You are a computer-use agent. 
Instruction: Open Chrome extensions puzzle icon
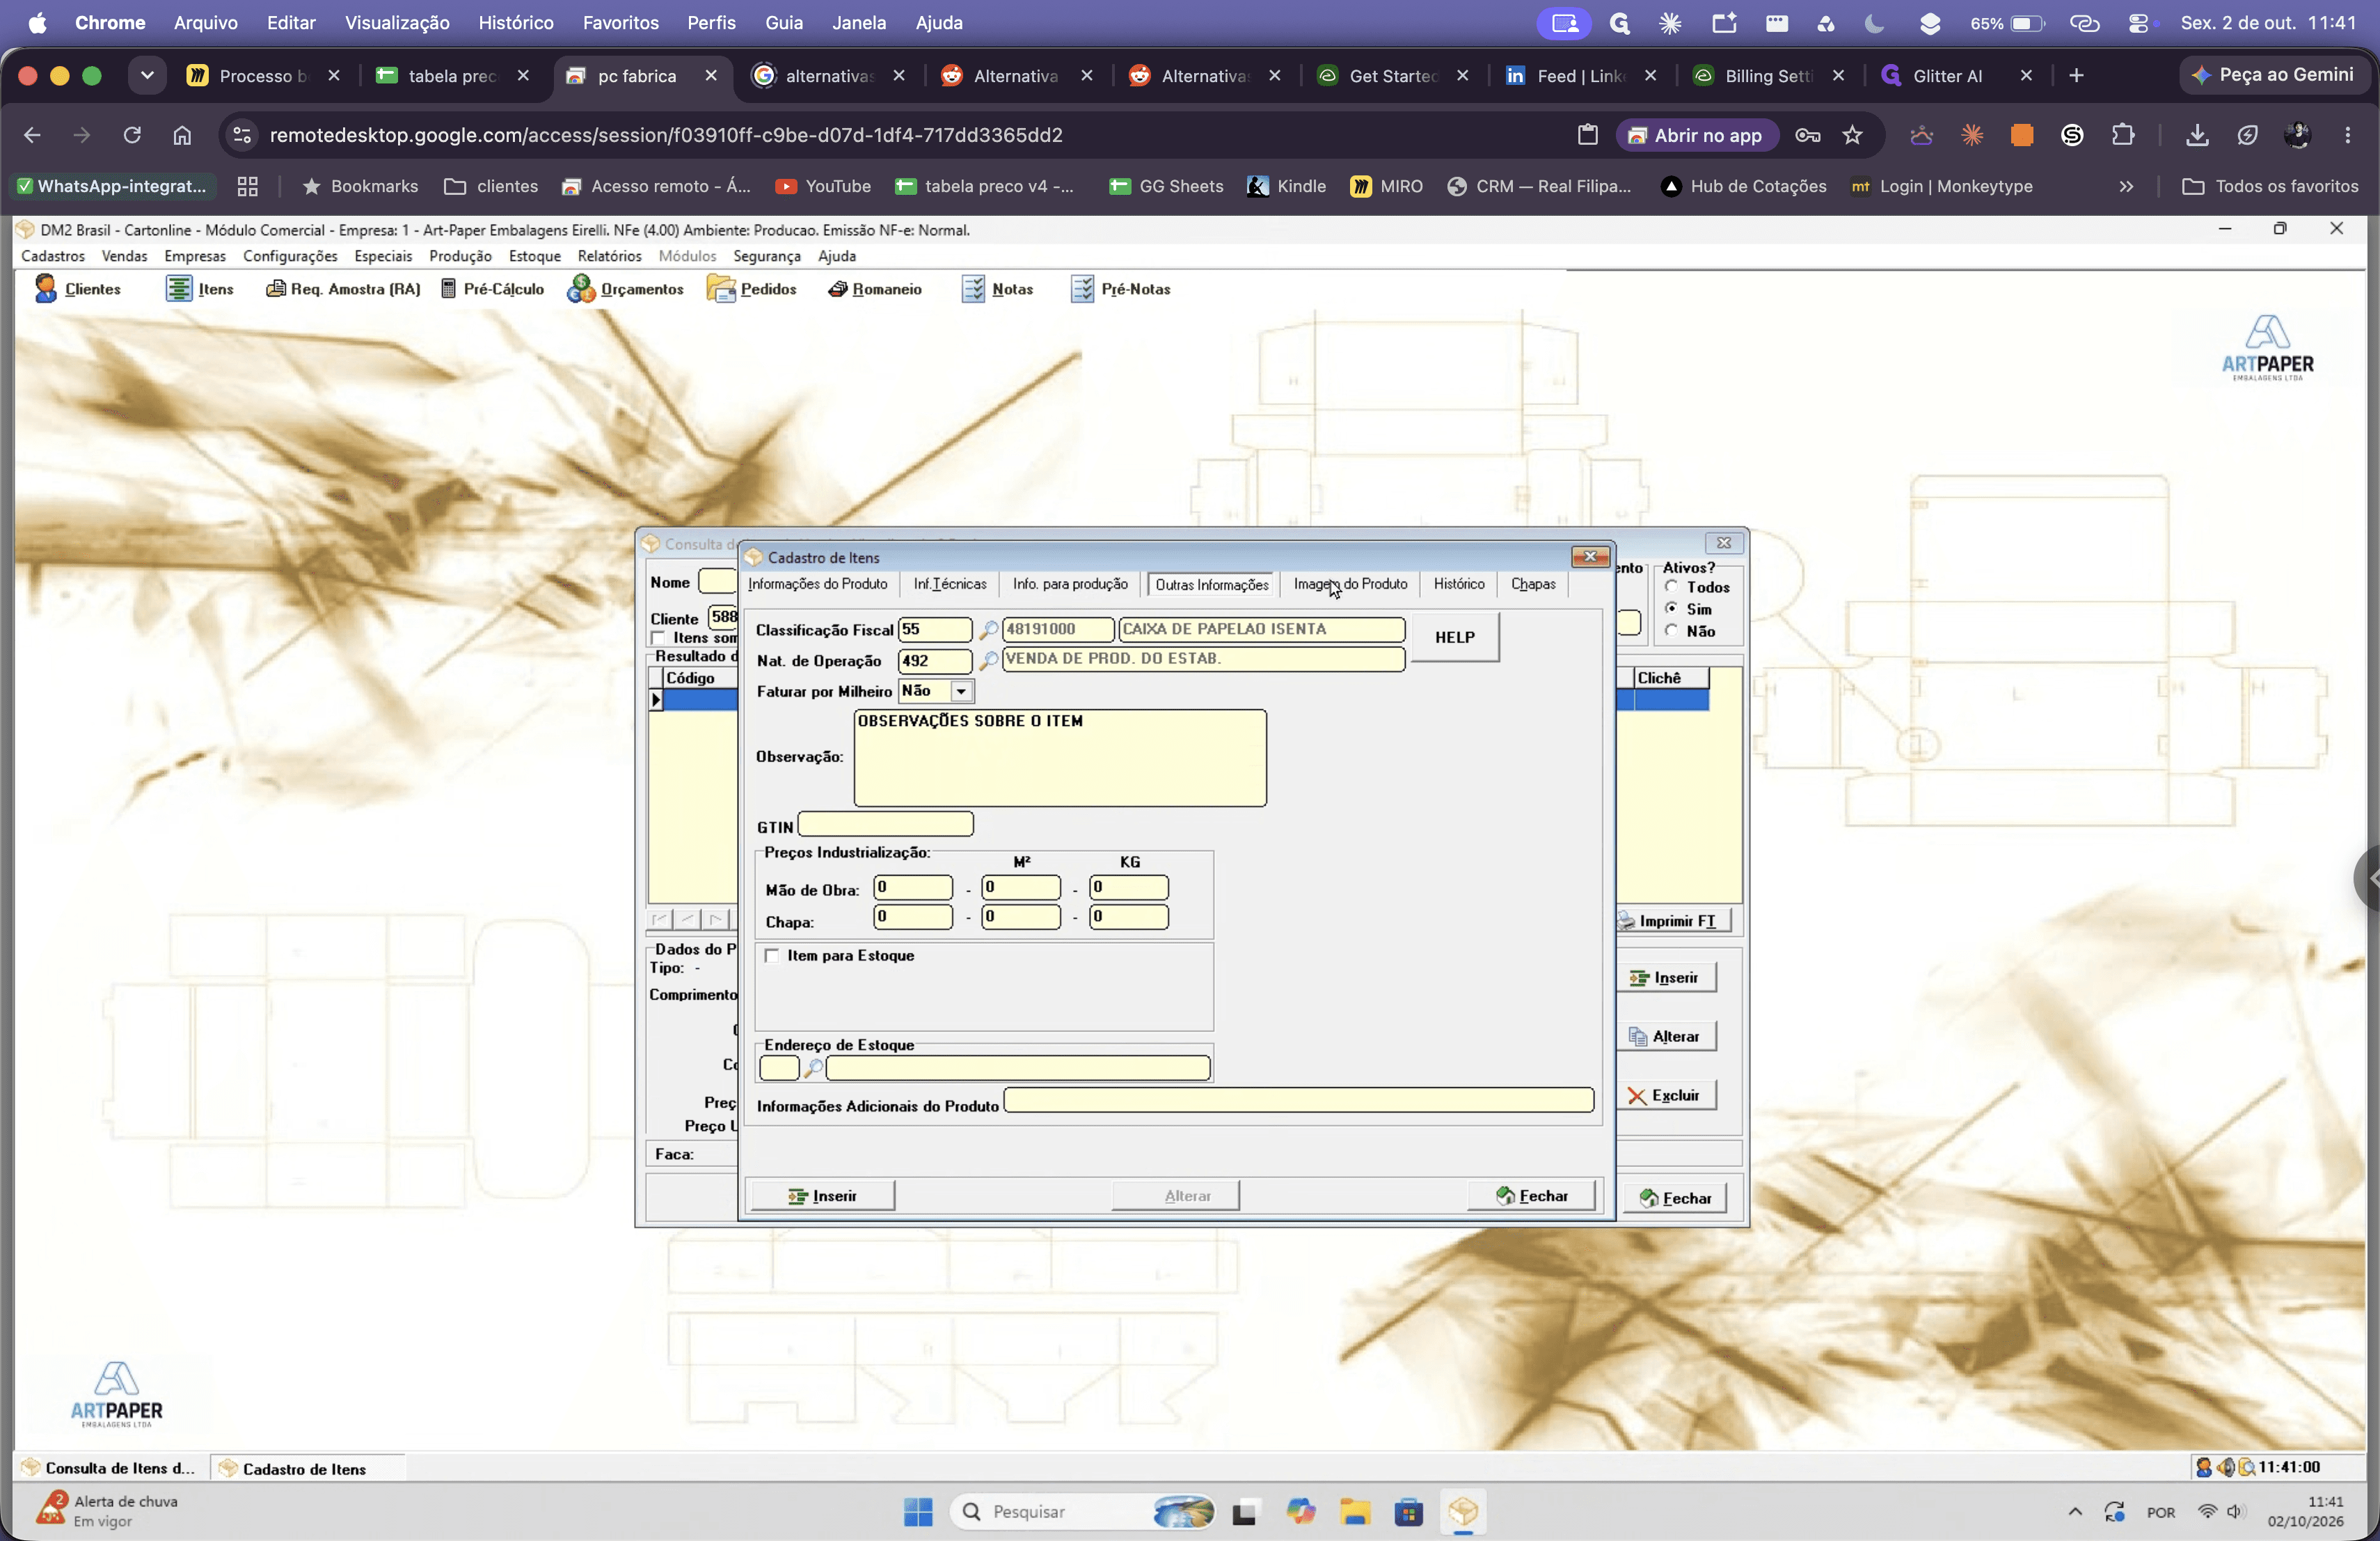(x=2122, y=135)
